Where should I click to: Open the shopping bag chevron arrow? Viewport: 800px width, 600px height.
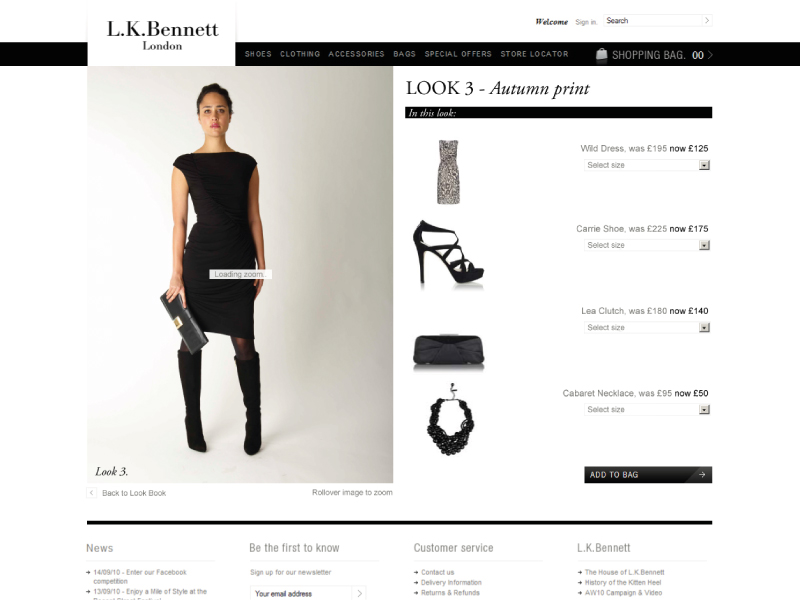click(710, 55)
